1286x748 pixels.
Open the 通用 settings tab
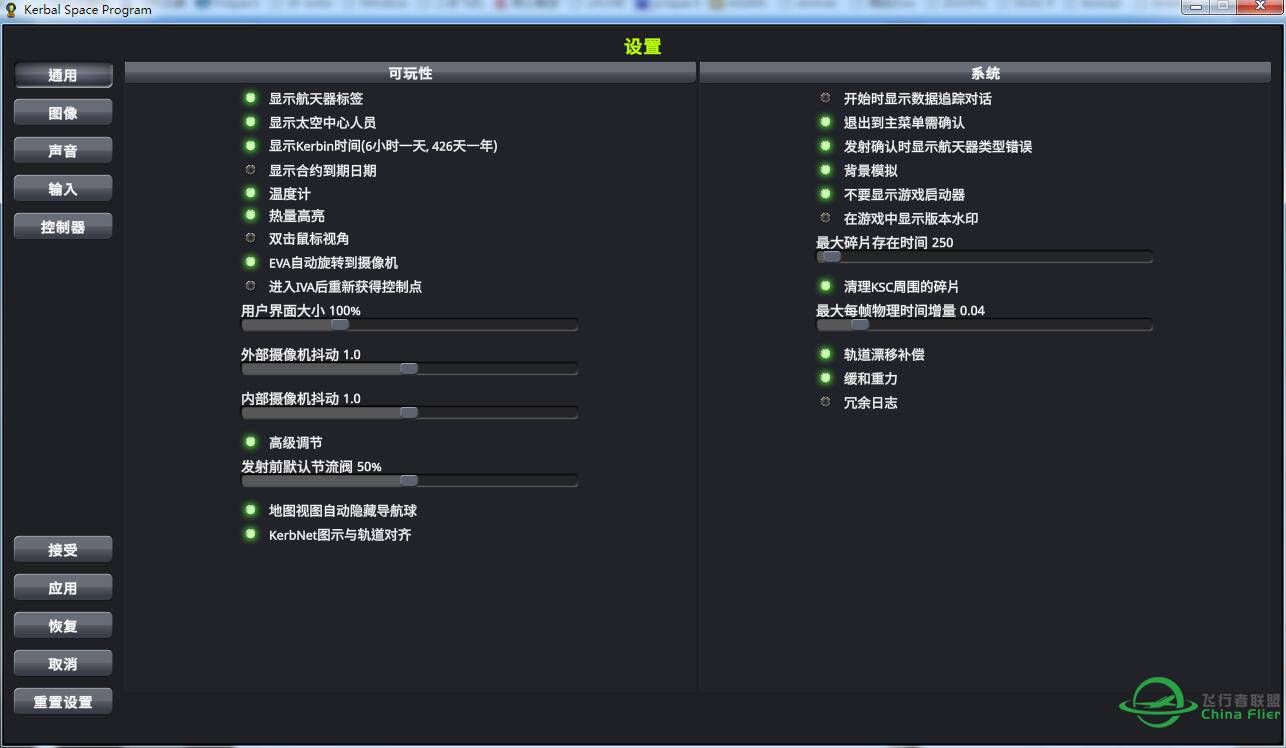coord(63,75)
